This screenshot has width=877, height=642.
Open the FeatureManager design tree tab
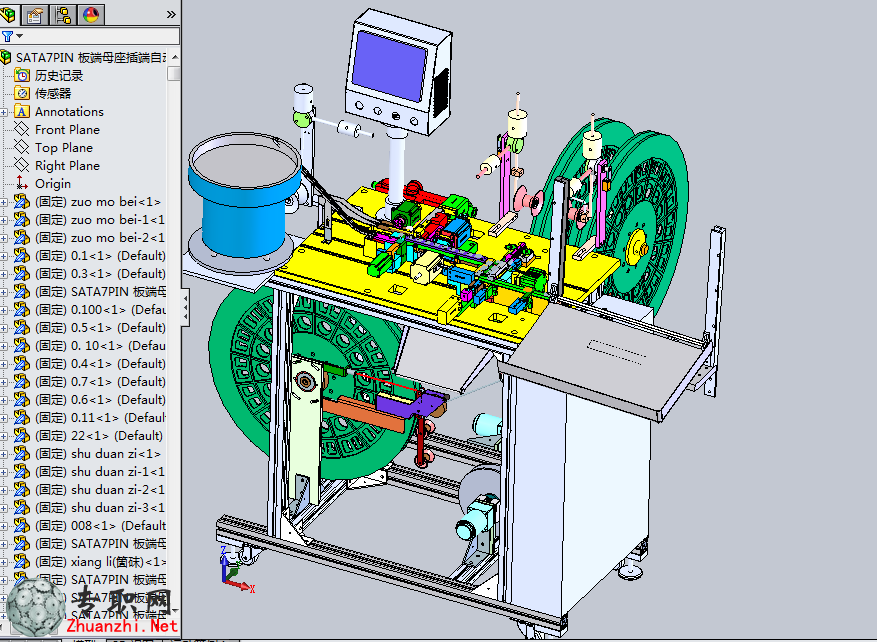point(10,14)
